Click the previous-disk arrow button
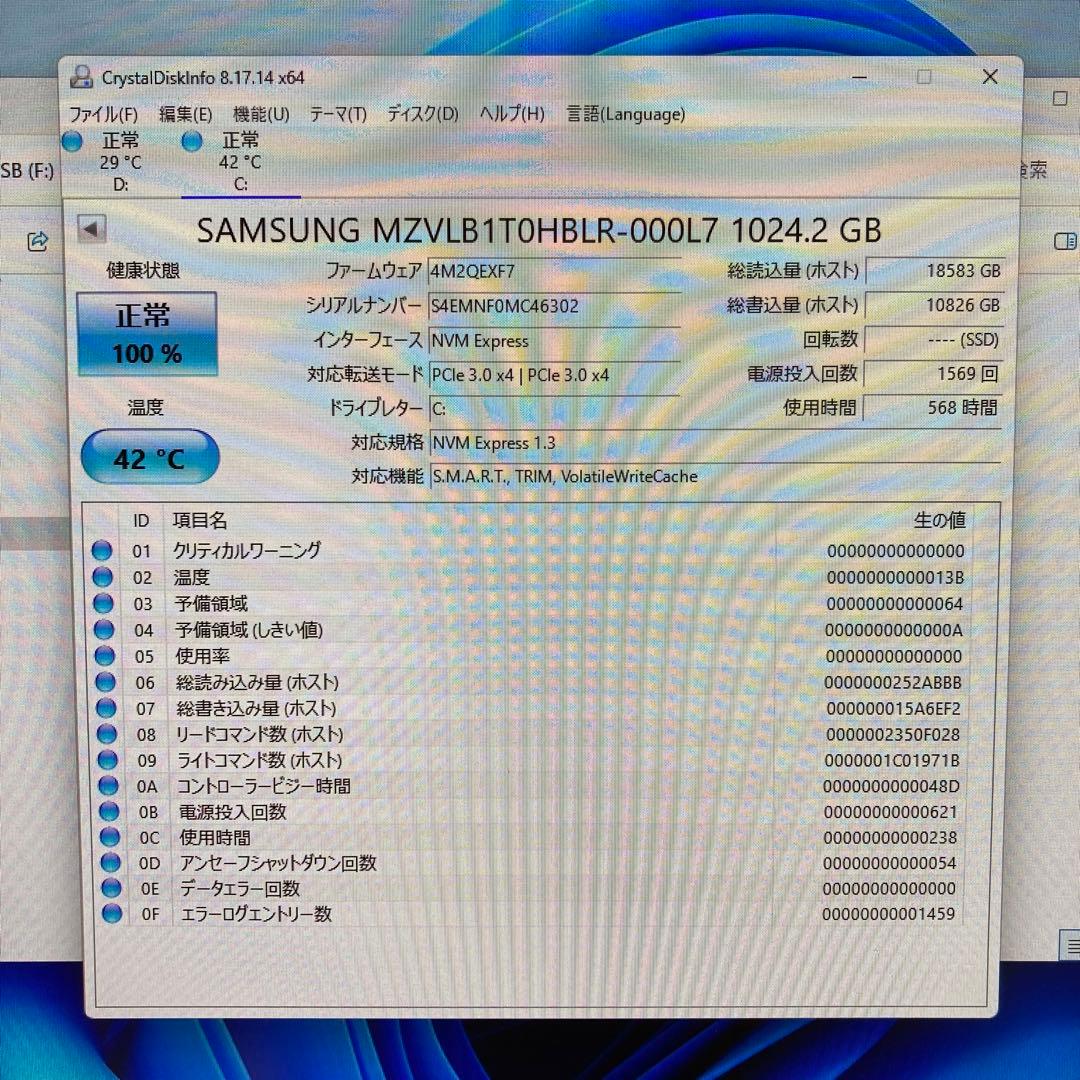This screenshot has height=1080, width=1080. pyautogui.click(x=91, y=228)
